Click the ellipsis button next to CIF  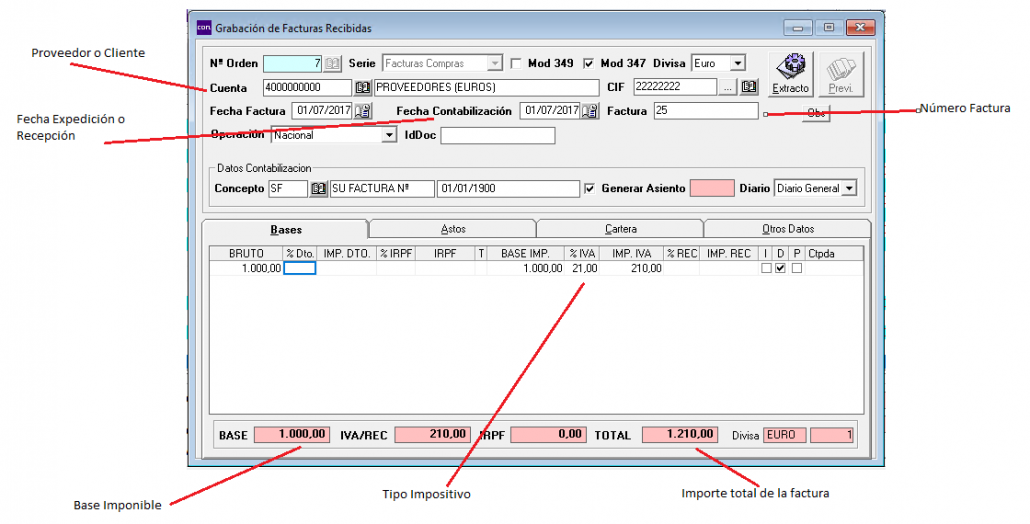727,87
